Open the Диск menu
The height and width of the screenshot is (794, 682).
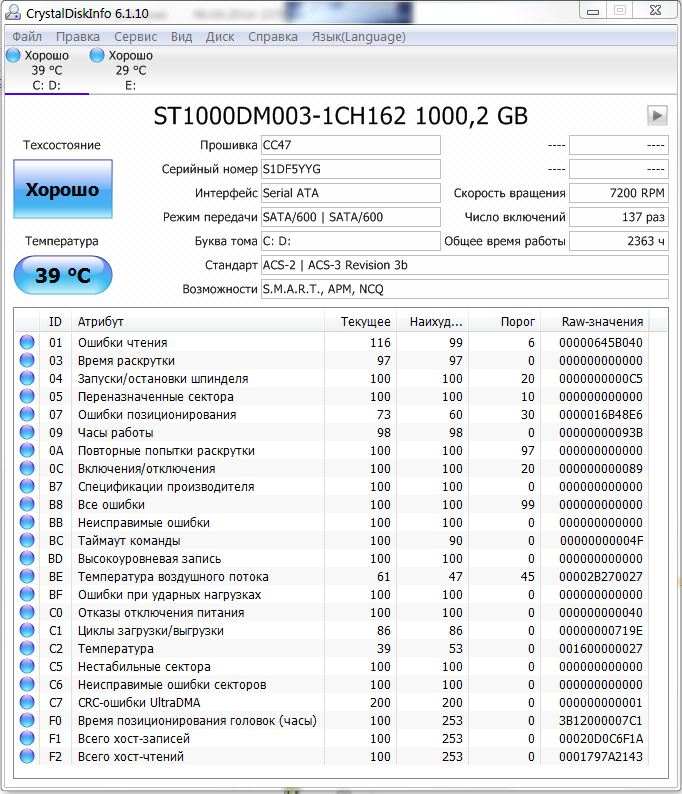click(x=220, y=37)
